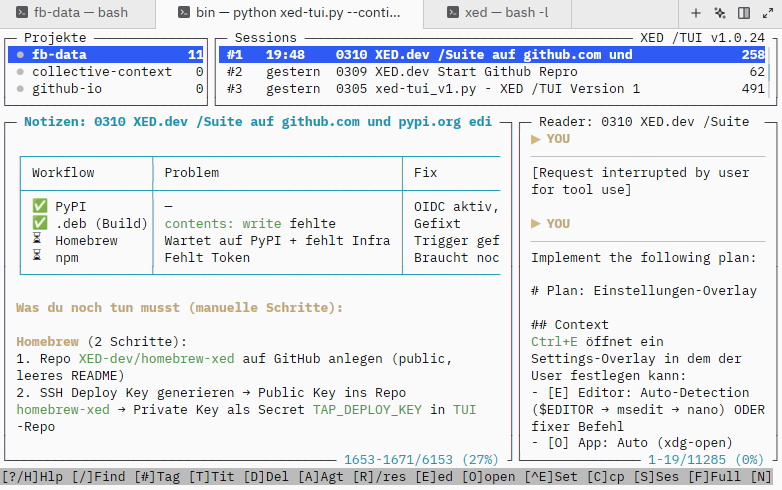This screenshot has width=782, height=490.
Task: Click the green checkmark beside .deb (Build)
Action: (40, 223)
